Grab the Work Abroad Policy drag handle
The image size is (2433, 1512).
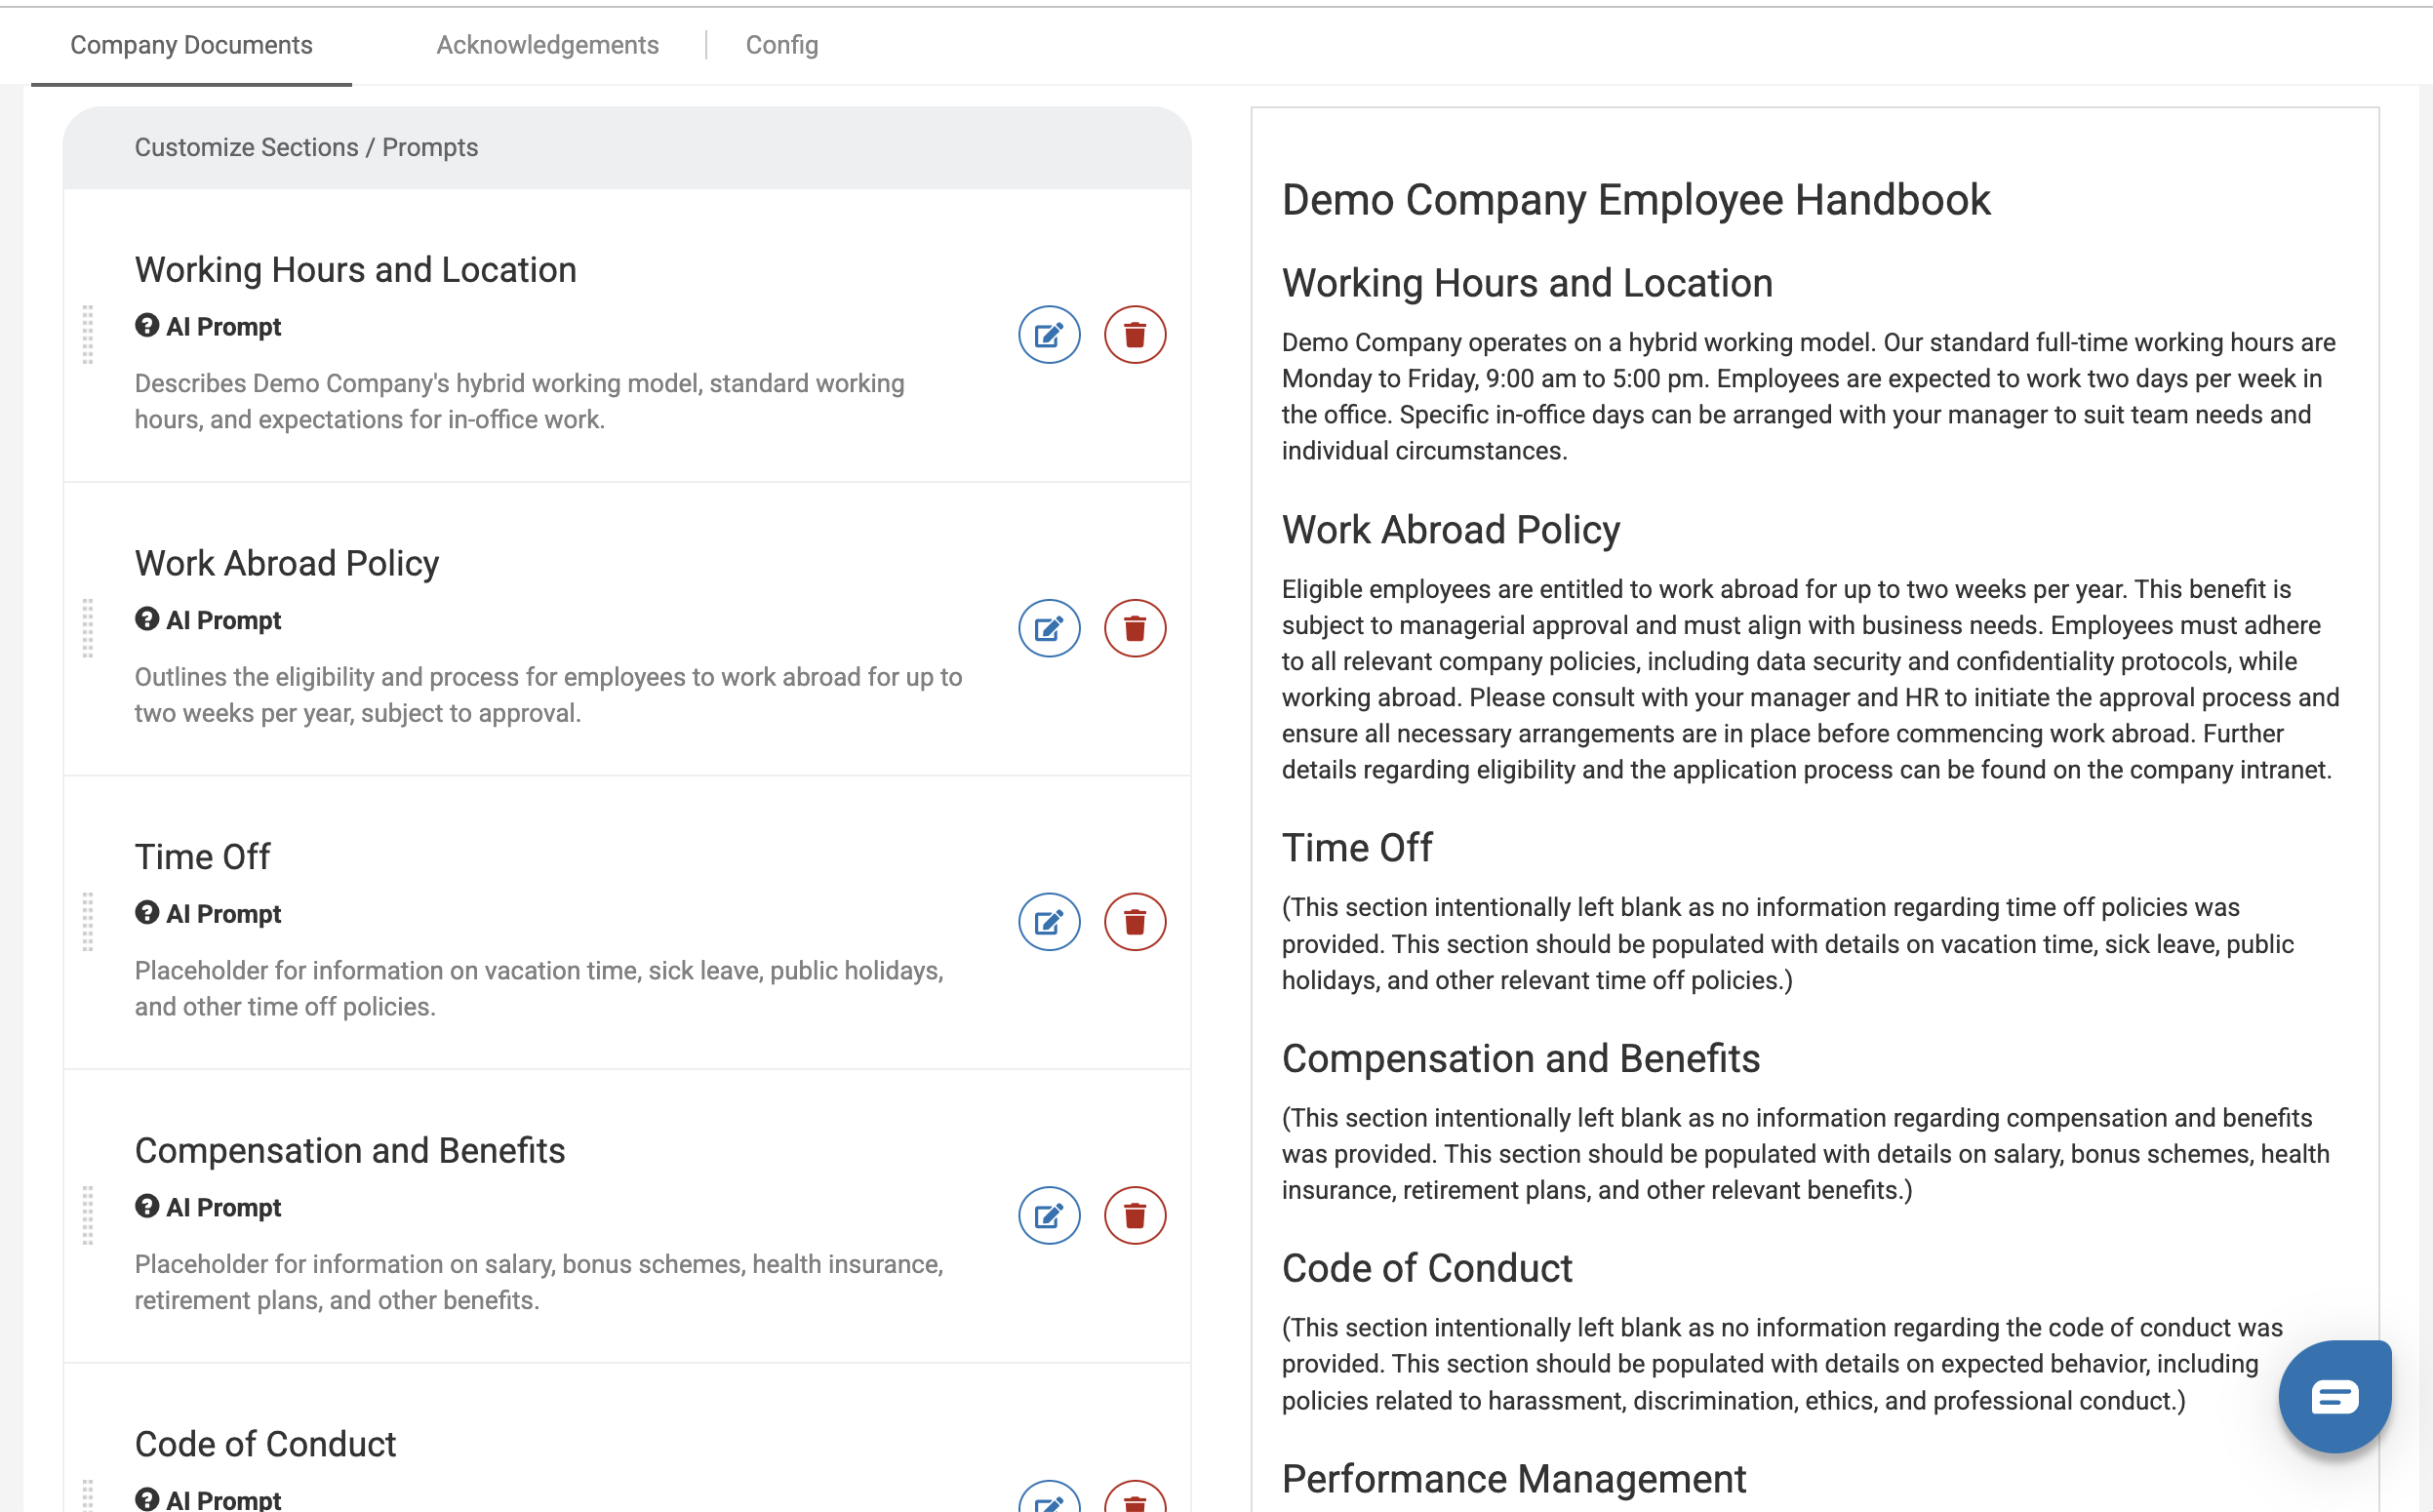[88, 629]
